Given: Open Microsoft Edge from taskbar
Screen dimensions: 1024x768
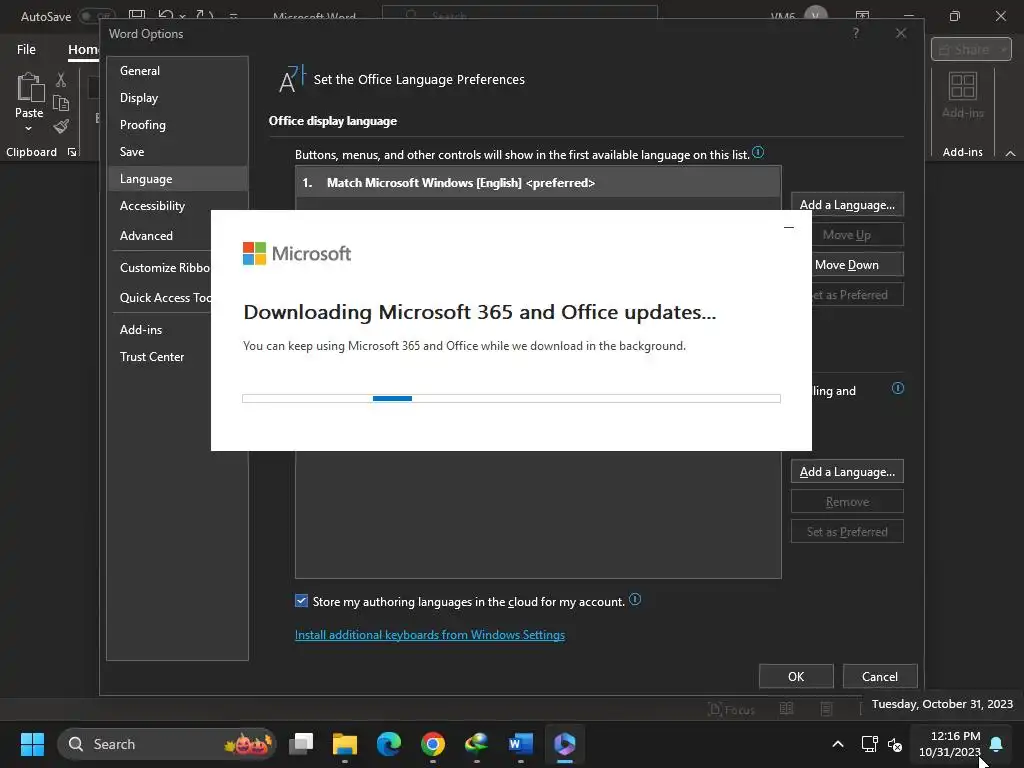Looking at the screenshot, I should point(389,744).
